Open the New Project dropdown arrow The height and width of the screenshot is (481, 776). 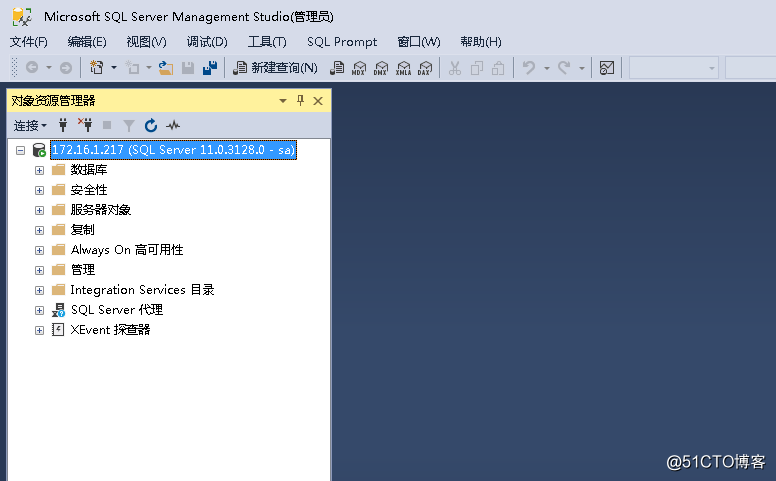[x=113, y=67]
